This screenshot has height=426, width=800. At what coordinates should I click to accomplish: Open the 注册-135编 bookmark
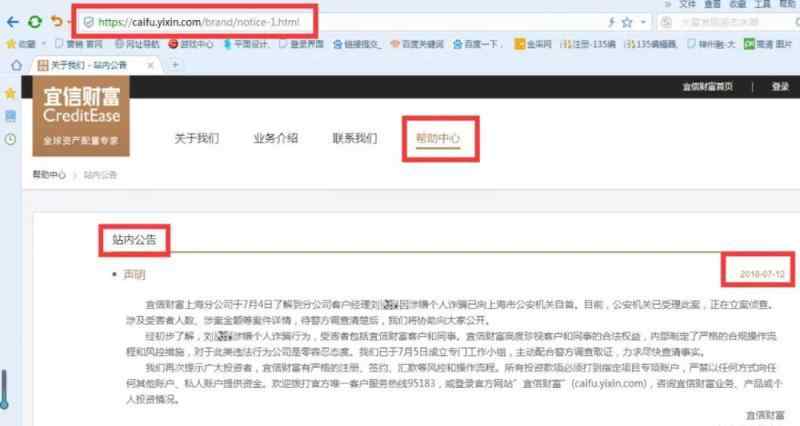[x=588, y=44]
